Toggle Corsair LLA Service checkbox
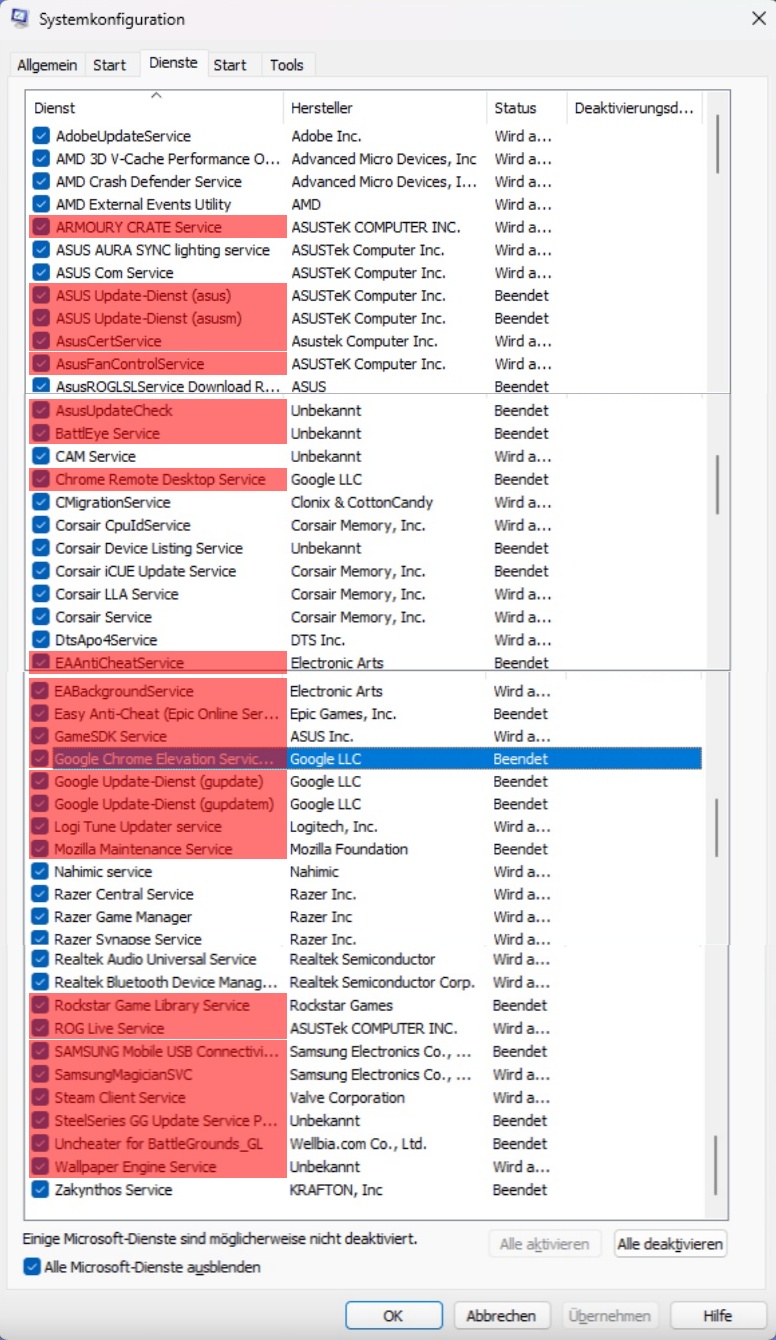Viewport: 776px width, 1340px height. [41, 594]
